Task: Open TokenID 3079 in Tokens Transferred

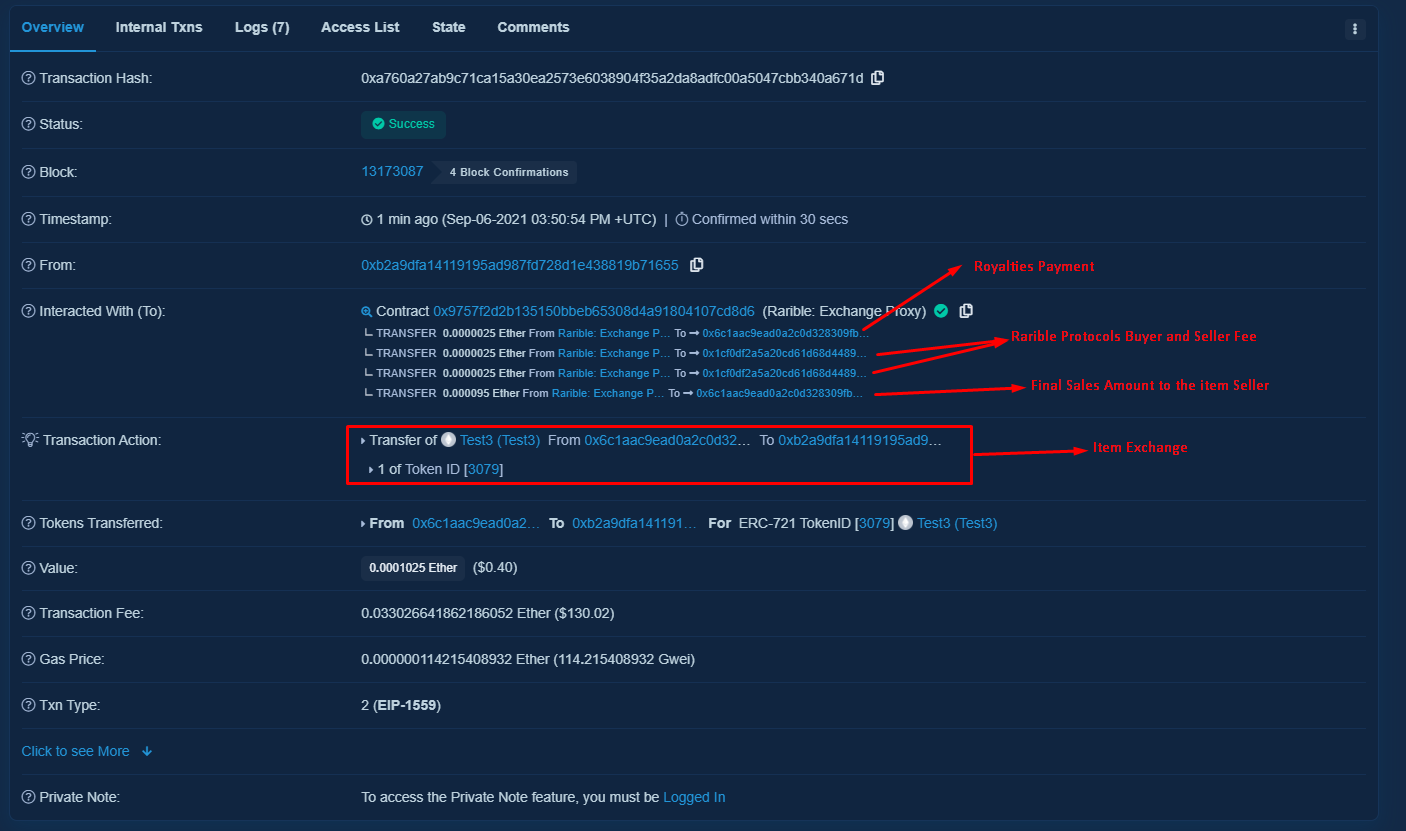Action: pyautogui.click(x=875, y=523)
